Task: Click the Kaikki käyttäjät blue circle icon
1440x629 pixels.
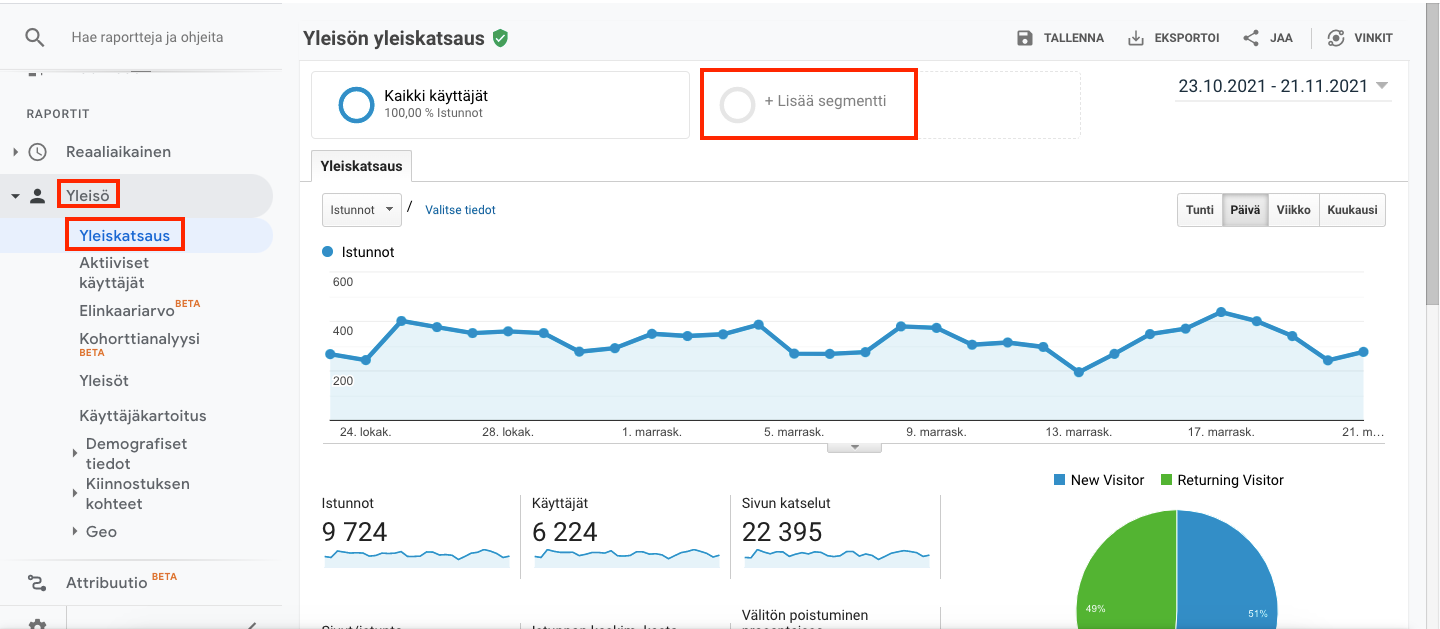Action: tap(356, 105)
